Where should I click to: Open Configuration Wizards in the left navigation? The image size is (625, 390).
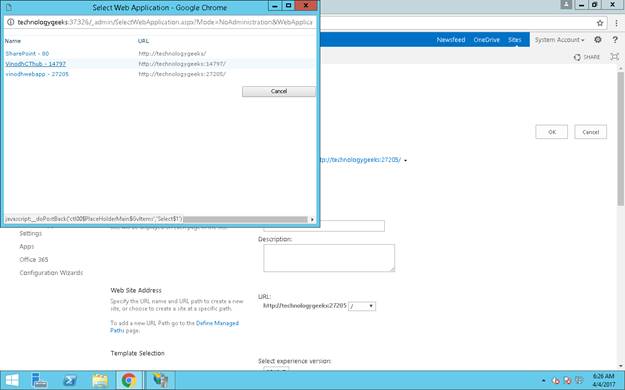[51, 273]
